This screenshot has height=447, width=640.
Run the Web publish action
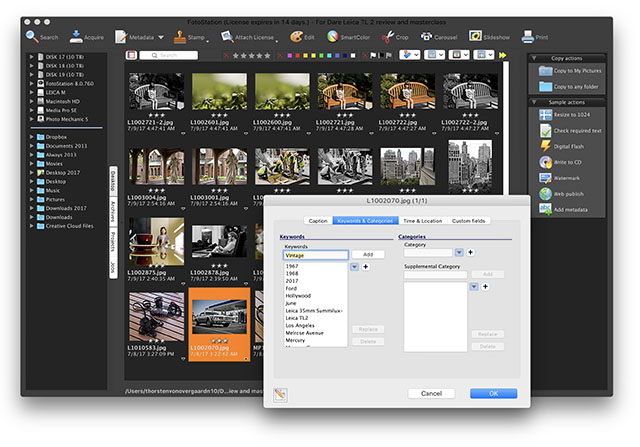[562, 194]
